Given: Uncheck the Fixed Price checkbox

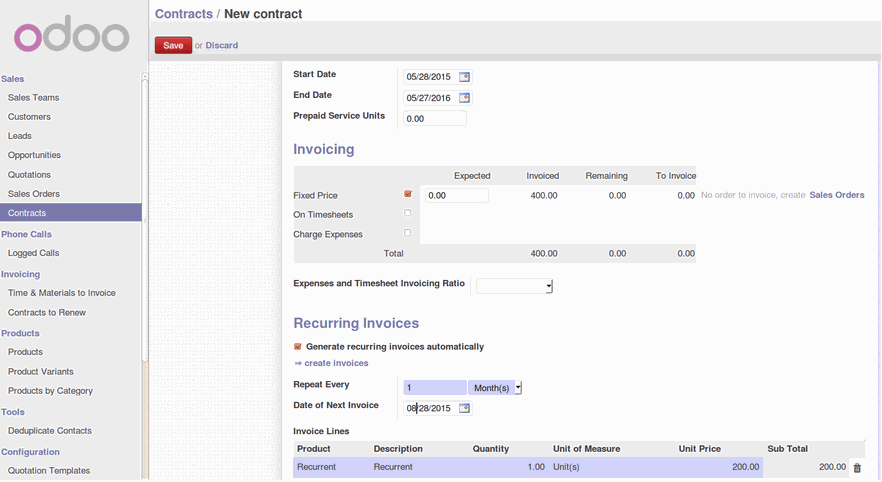Looking at the screenshot, I should pos(408,194).
